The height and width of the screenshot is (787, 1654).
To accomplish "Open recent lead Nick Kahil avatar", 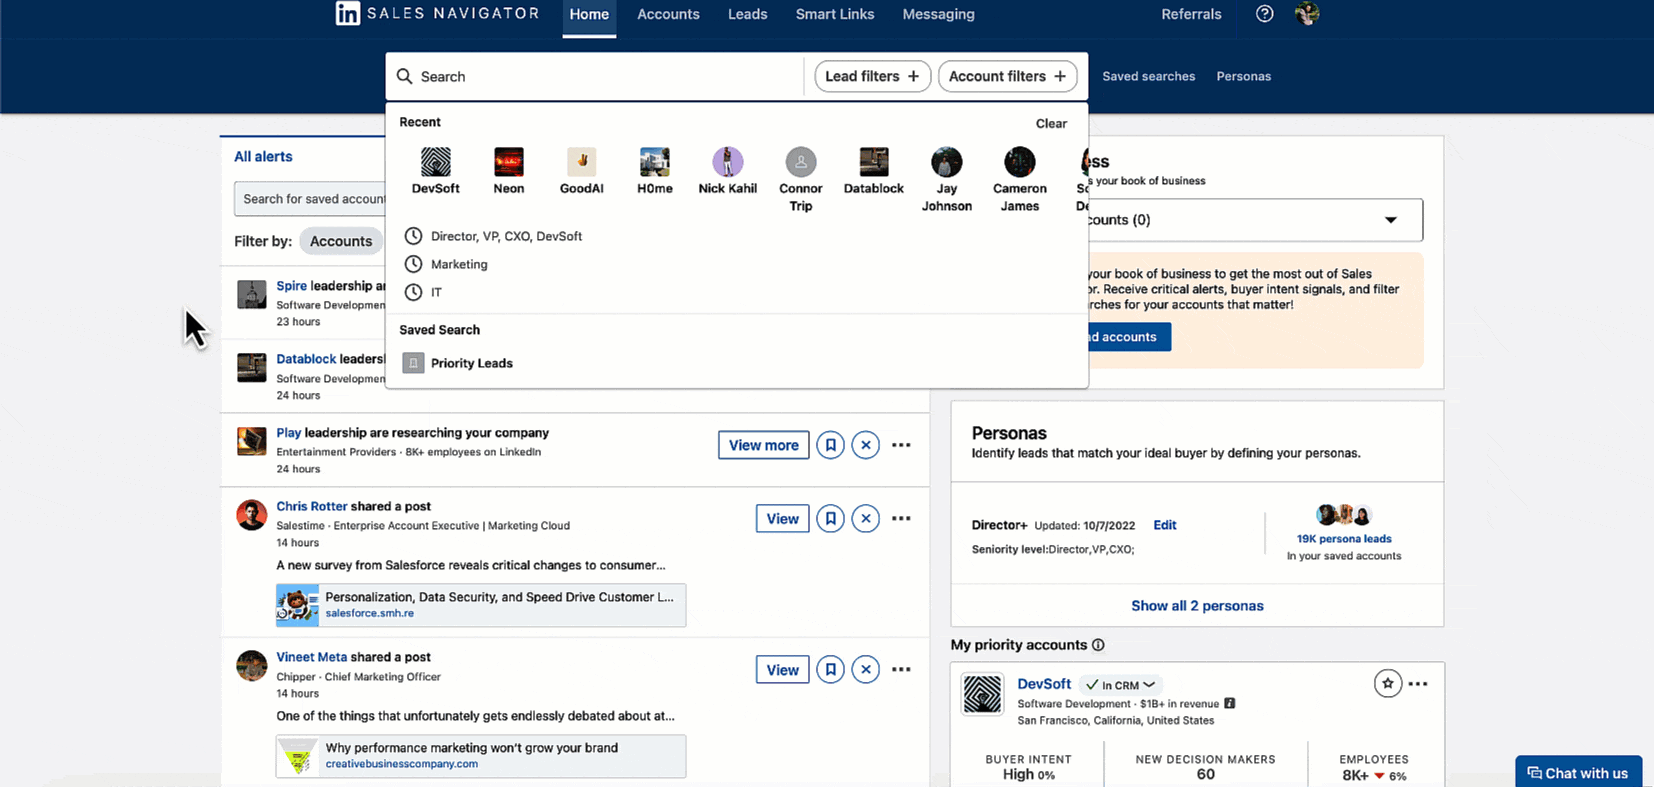I will (727, 162).
